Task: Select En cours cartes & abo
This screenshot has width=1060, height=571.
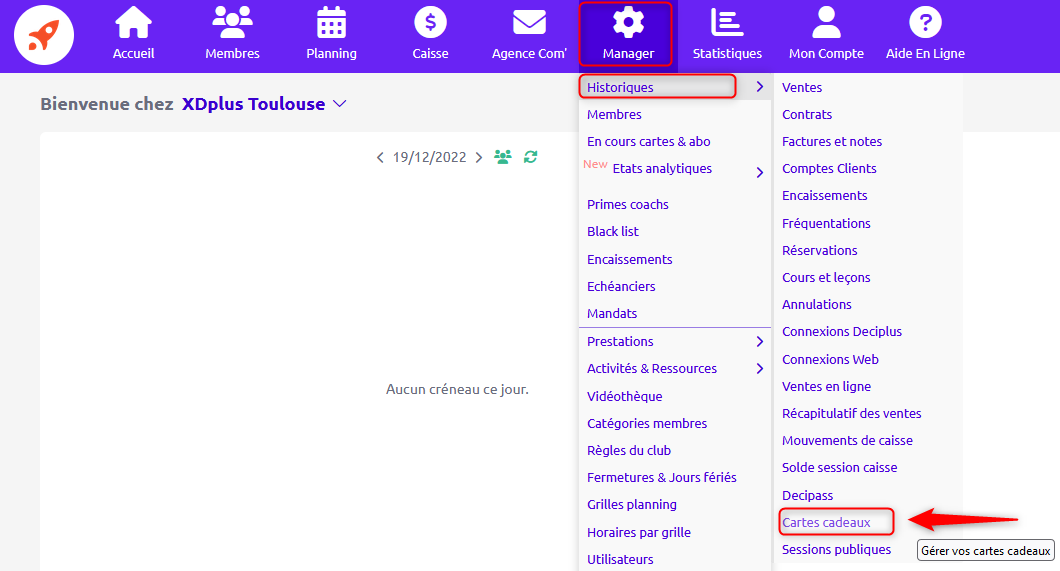Action: pos(648,141)
